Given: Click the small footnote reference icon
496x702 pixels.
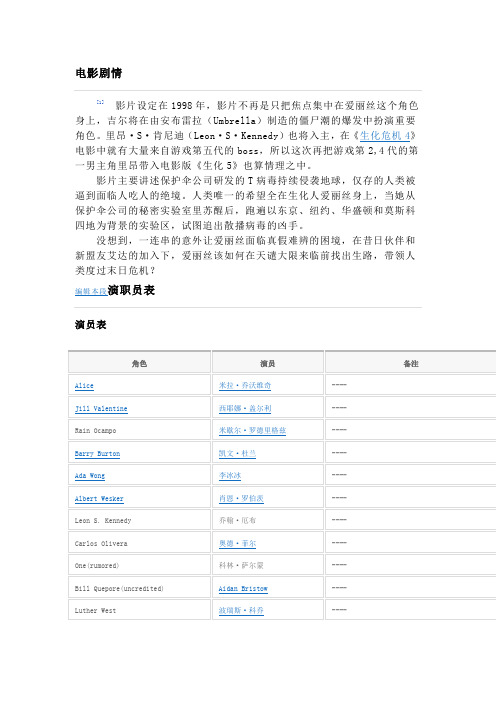Looking at the screenshot, I should [x=100, y=102].
